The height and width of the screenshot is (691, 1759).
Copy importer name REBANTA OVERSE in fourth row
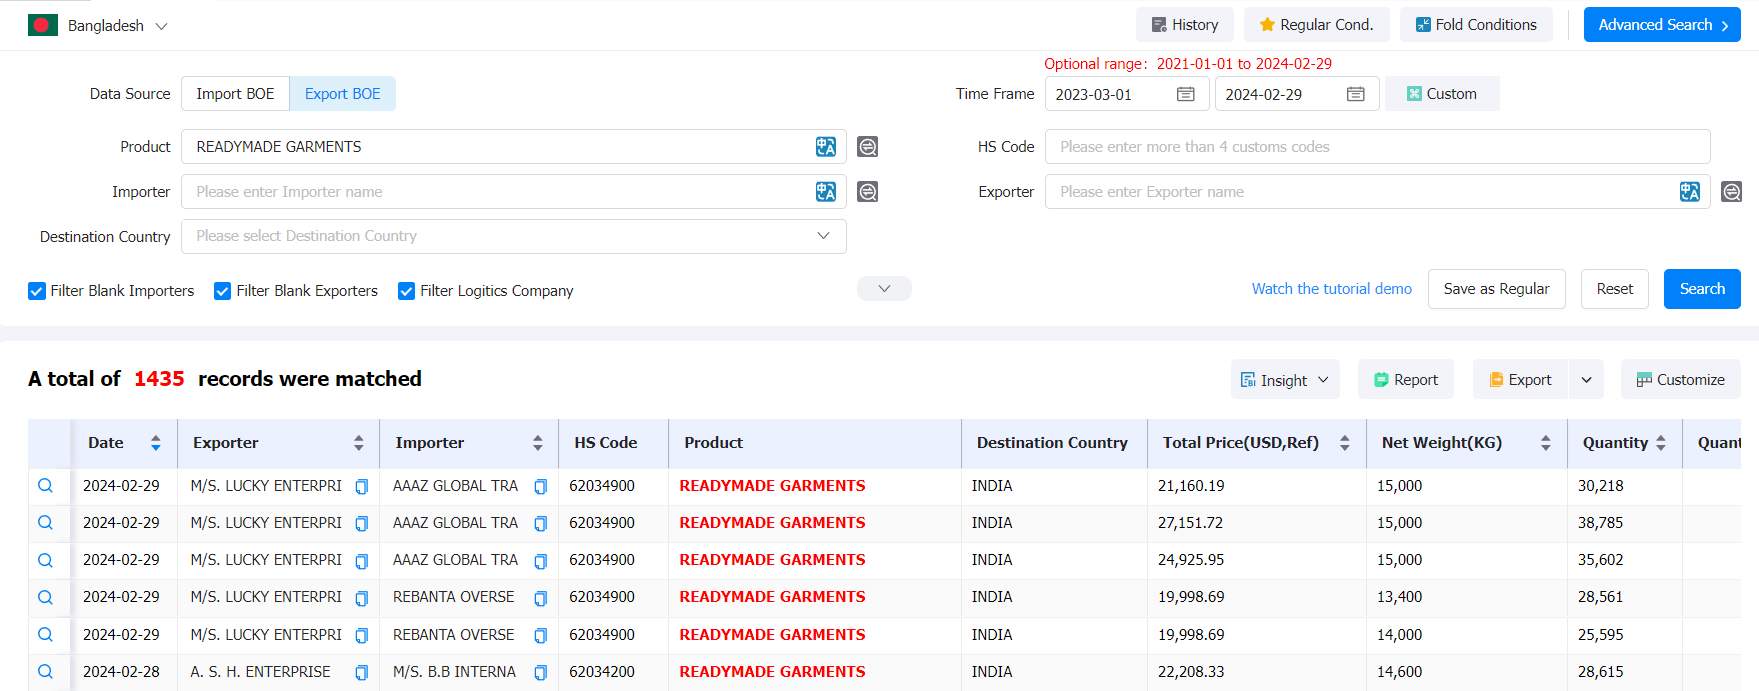541,598
